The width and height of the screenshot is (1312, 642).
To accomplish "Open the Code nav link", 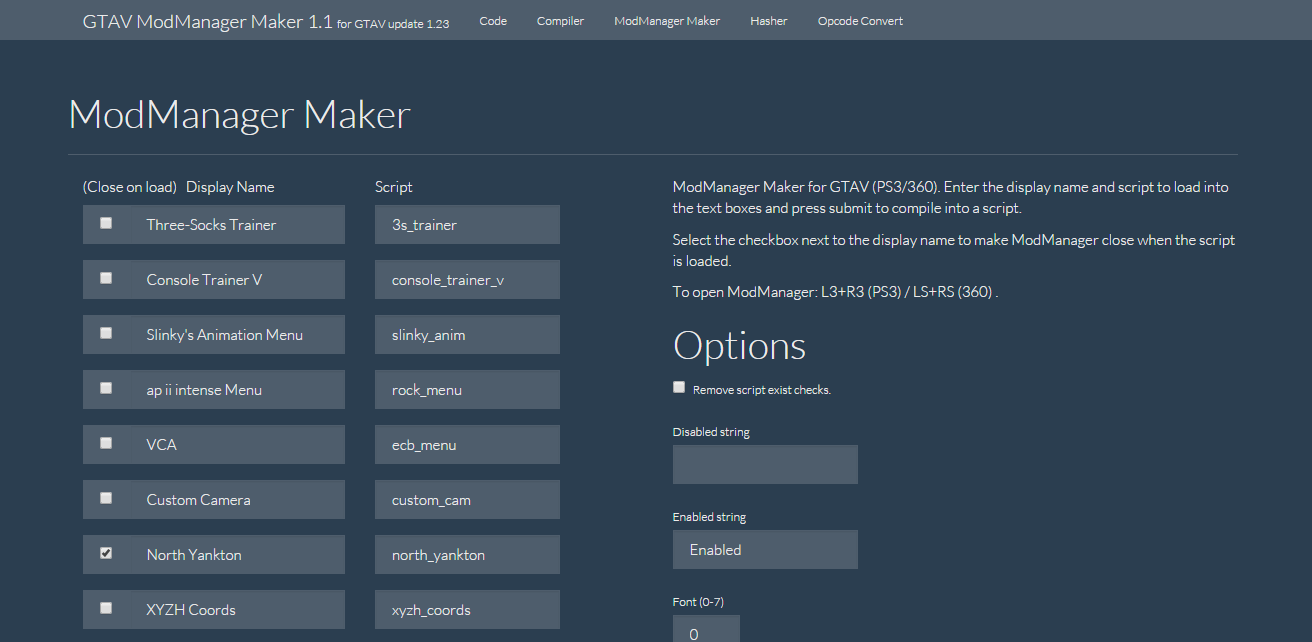I will pyautogui.click(x=493, y=21).
